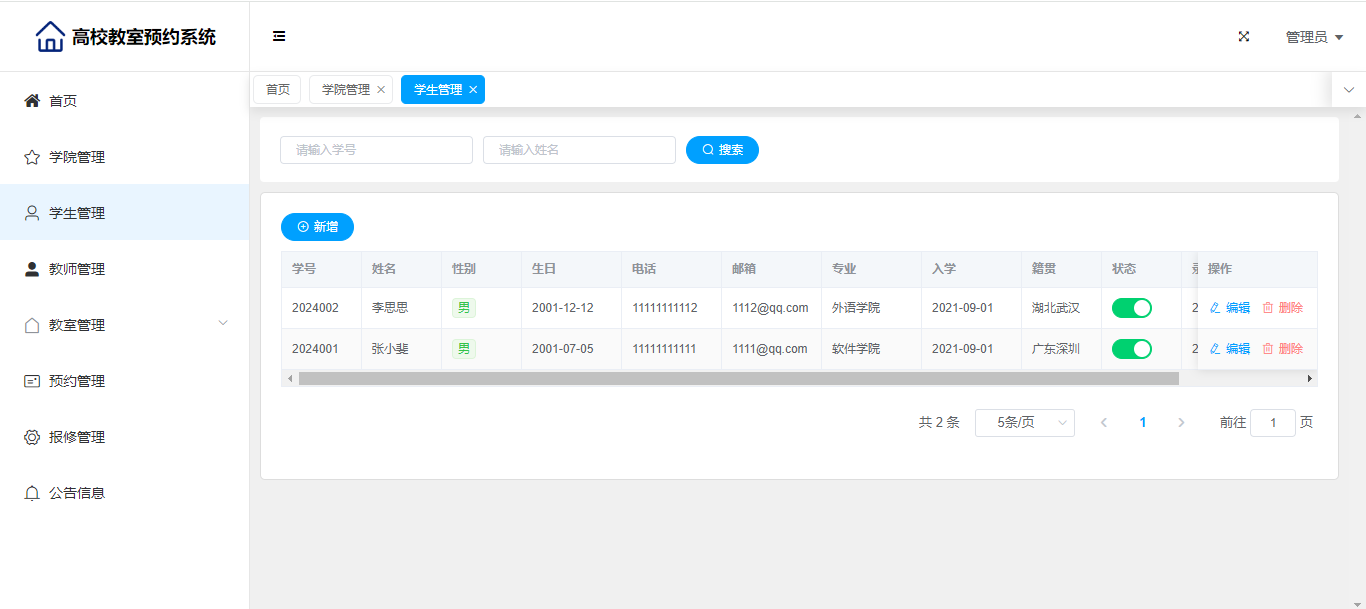The width and height of the screenshot is (1366, 609).
Task: Expand the tab list chevron dropdown
Action: 1348,90
